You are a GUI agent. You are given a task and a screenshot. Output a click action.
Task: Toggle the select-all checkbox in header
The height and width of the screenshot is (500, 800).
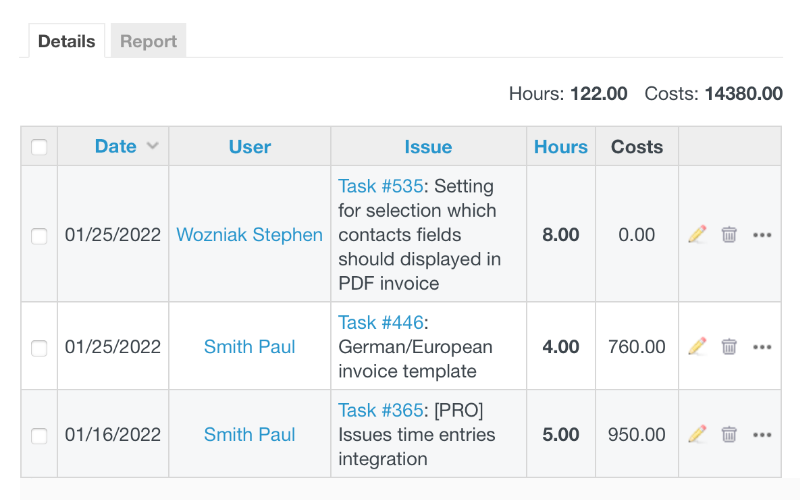(39, 147)
